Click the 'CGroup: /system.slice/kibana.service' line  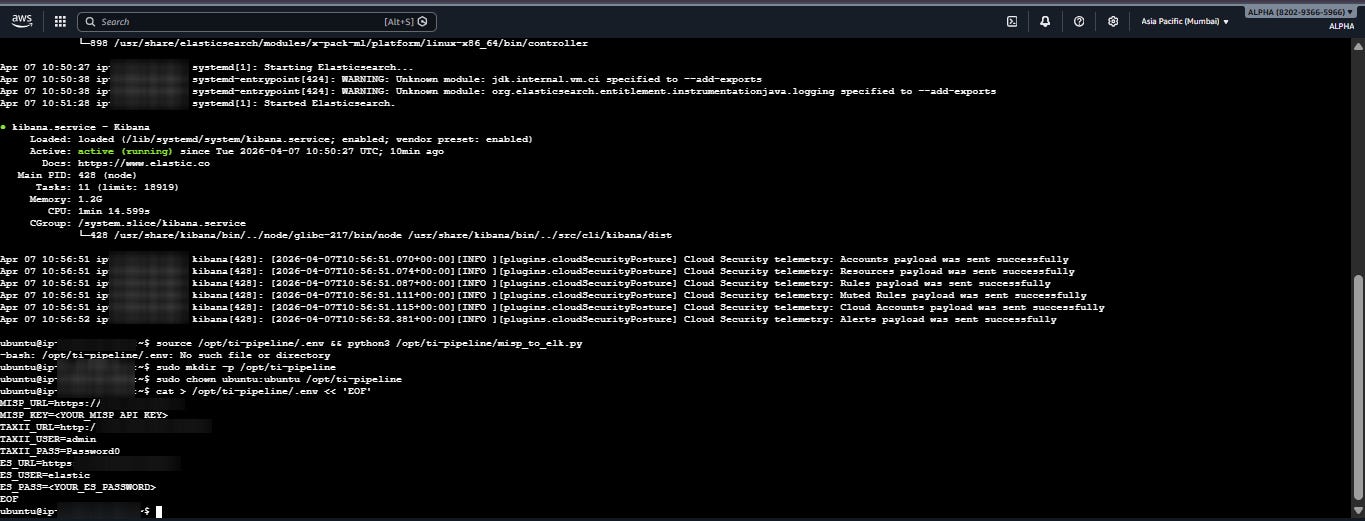(138, 223)
